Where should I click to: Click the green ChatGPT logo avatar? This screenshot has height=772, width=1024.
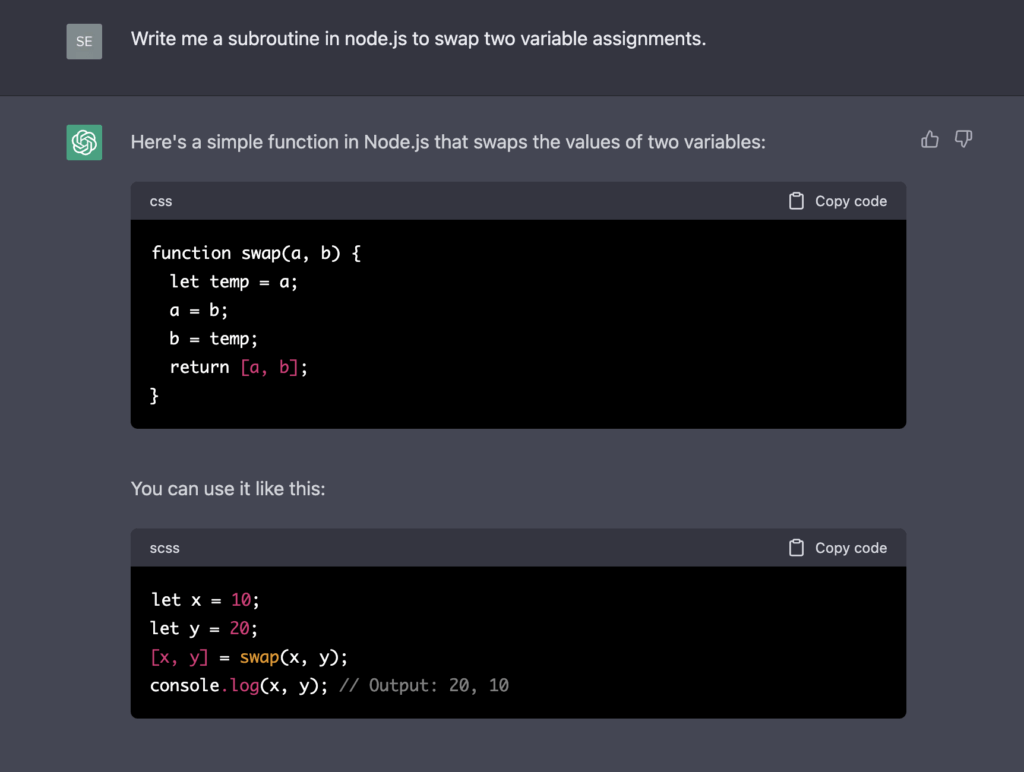[x=84, y=143]
